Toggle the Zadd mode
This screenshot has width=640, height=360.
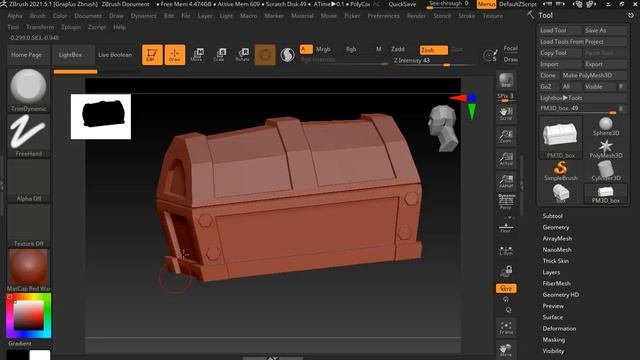click(x=398, y=49)
